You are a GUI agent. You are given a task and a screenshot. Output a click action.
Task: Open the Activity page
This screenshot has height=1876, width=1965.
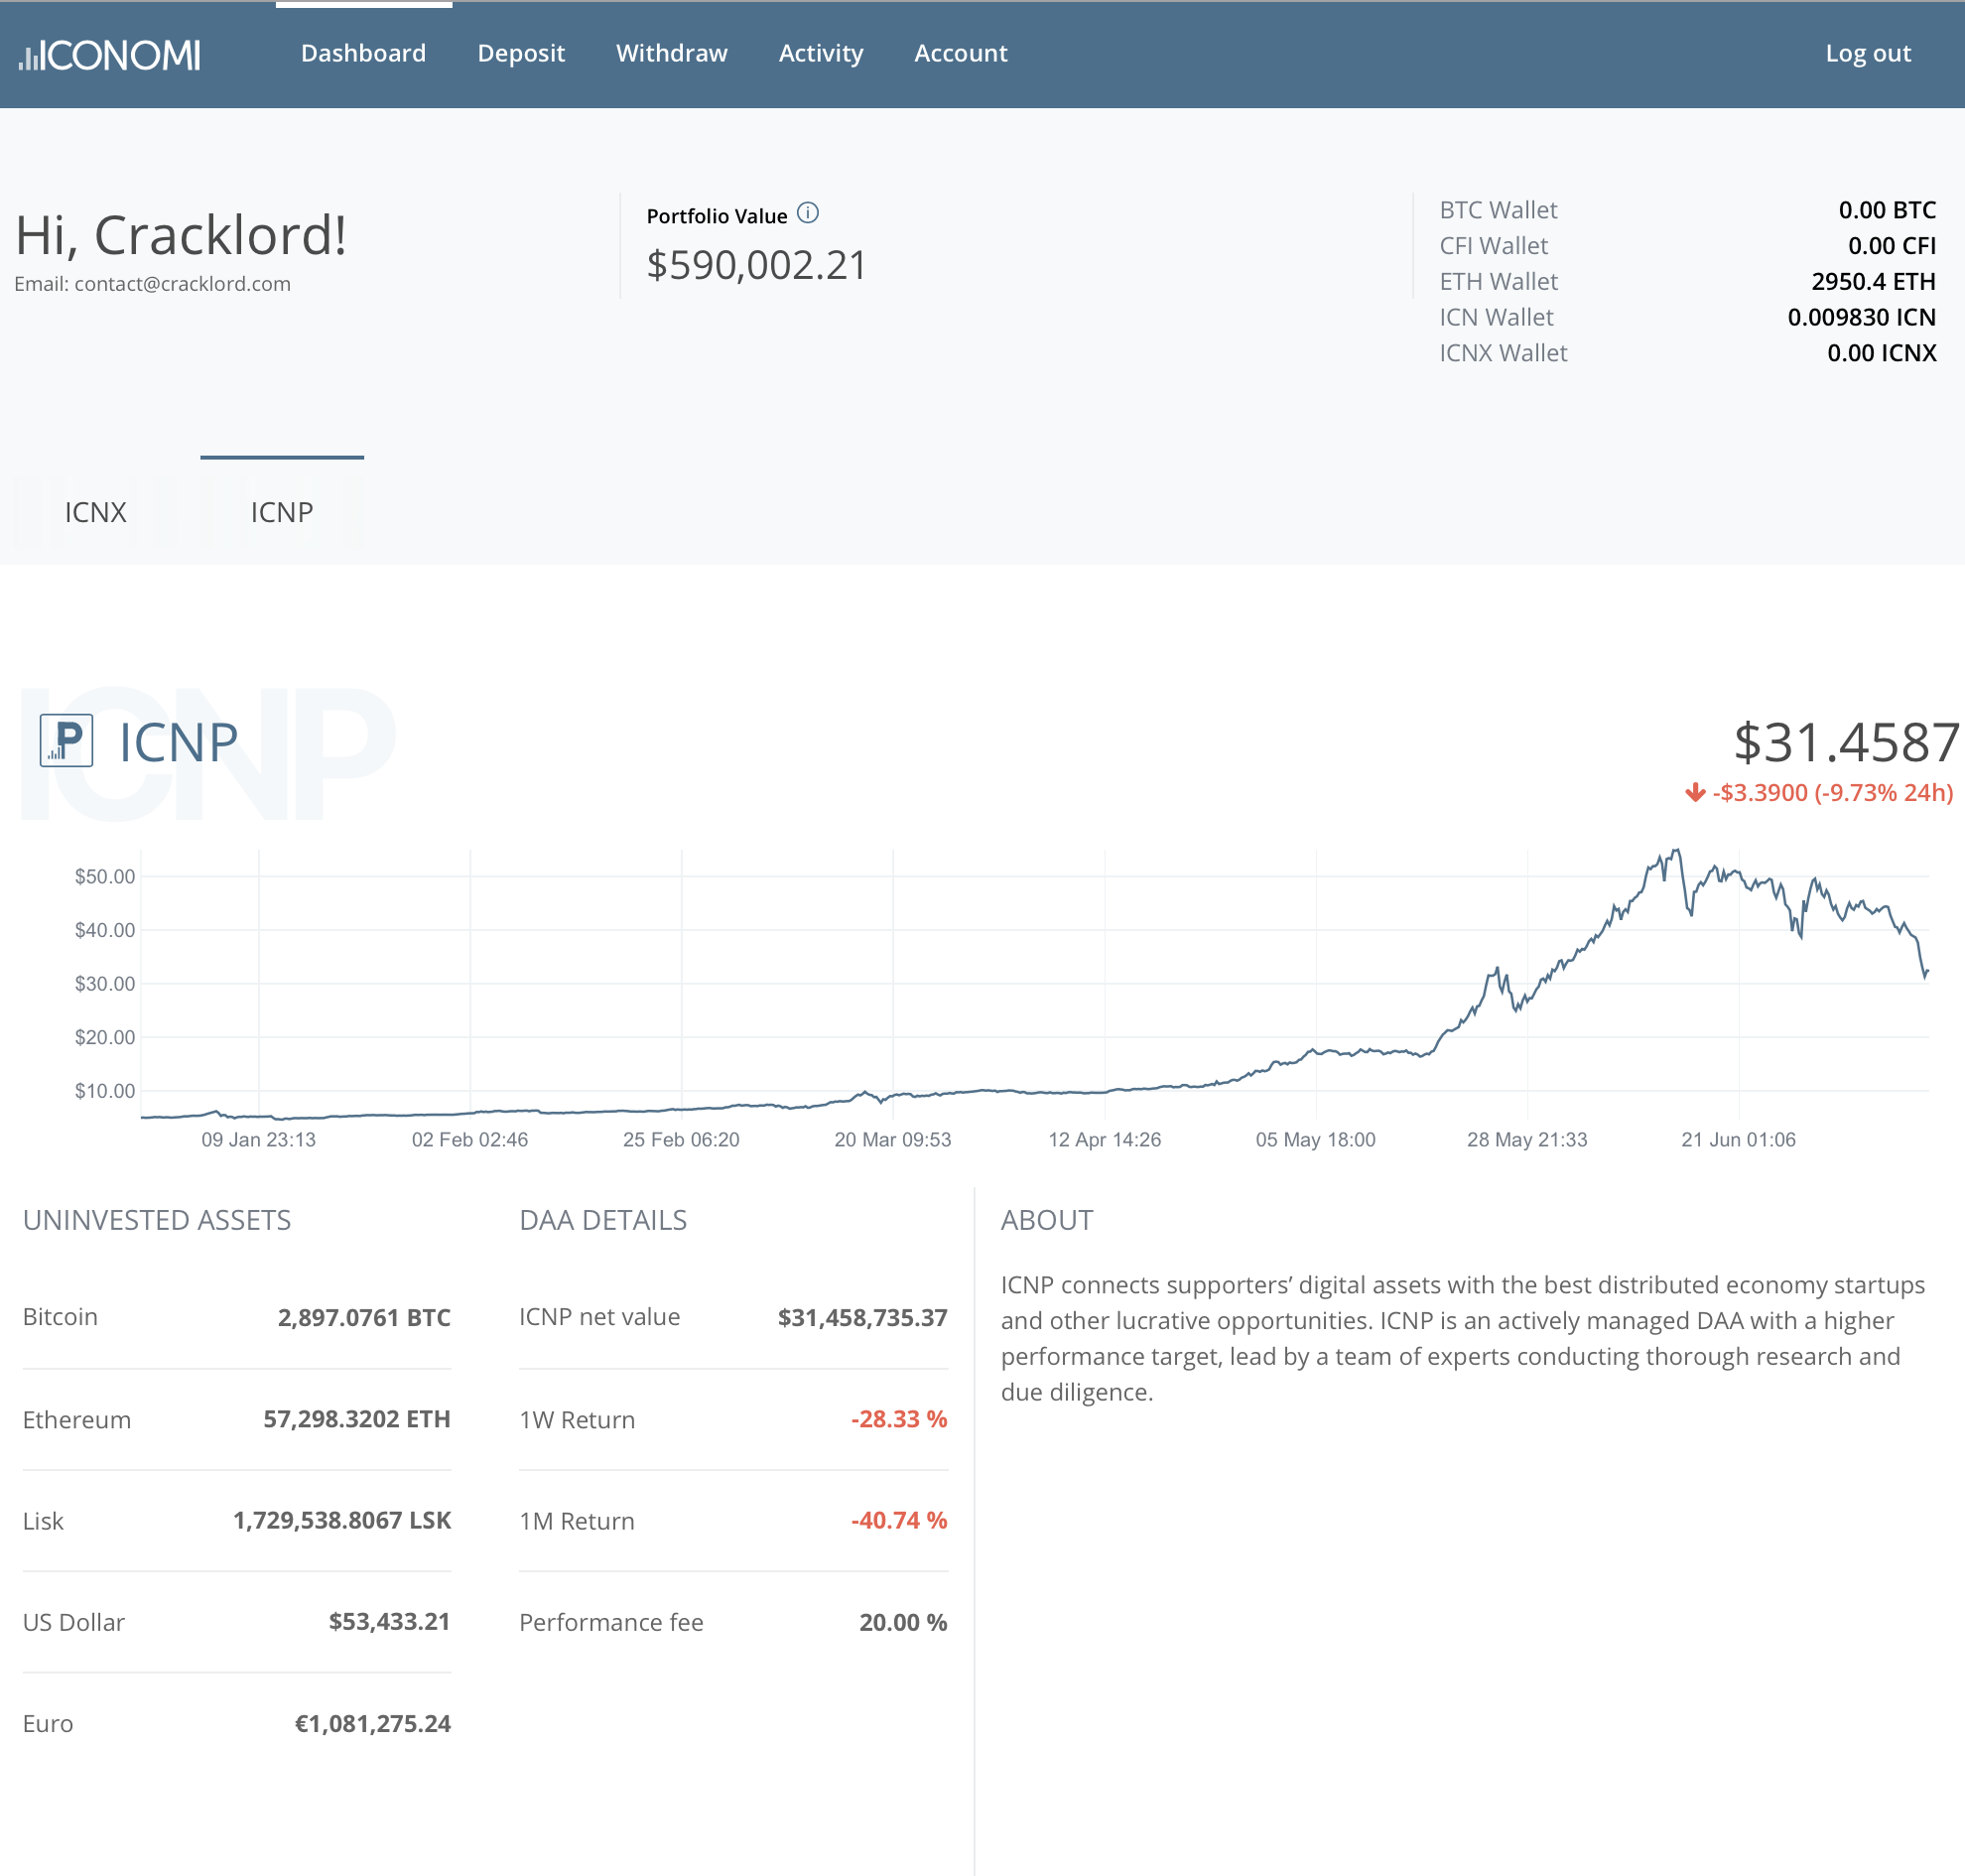(x=821, y=53)
